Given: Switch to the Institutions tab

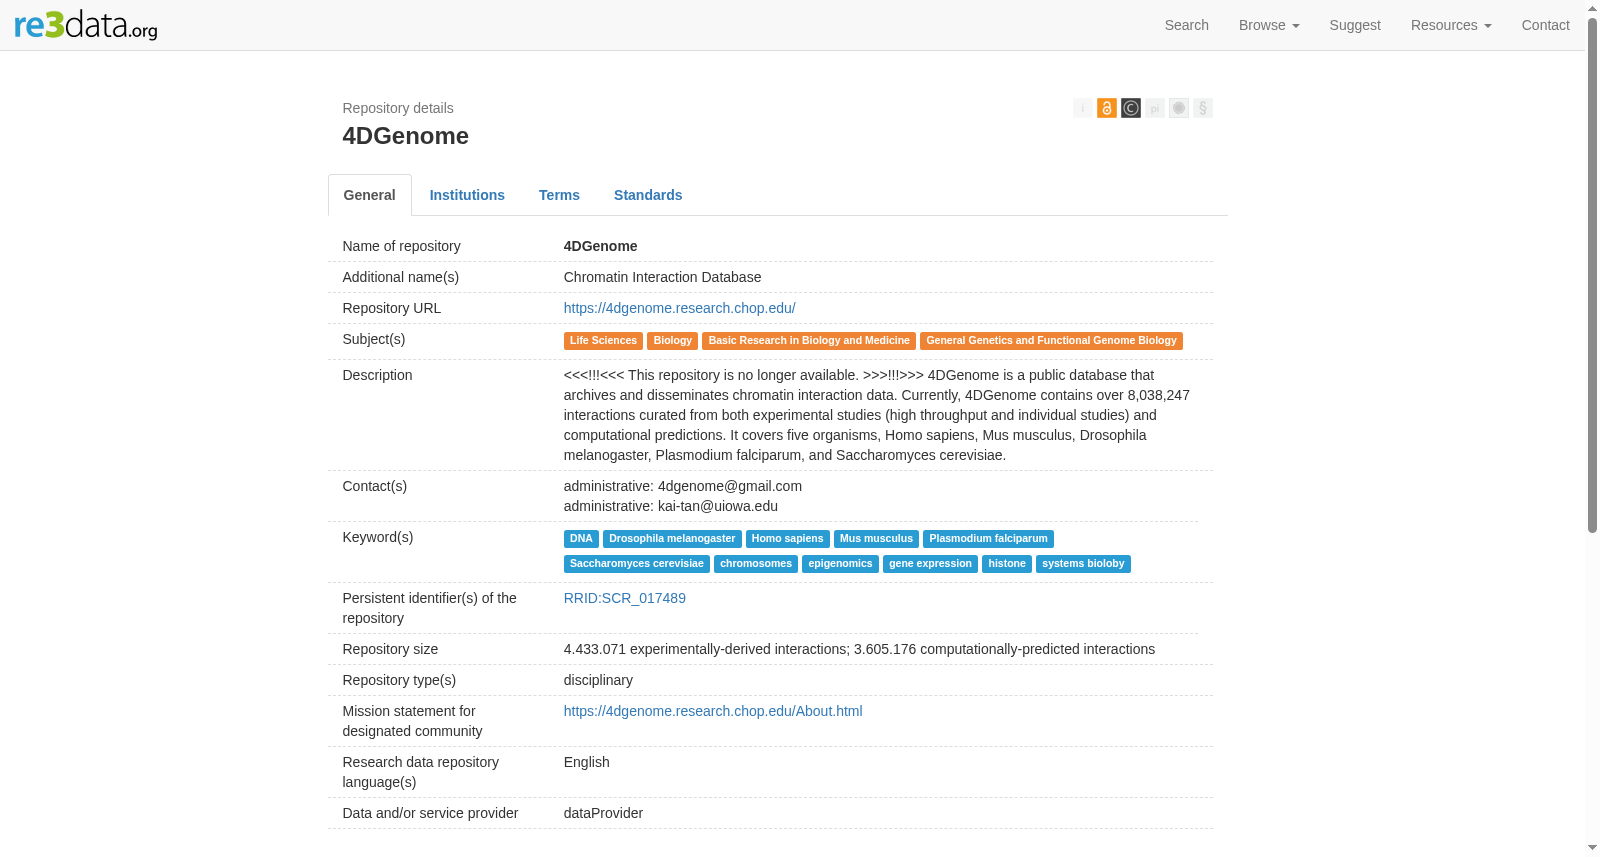Looking at the screenshot, I should pos(467,195).
